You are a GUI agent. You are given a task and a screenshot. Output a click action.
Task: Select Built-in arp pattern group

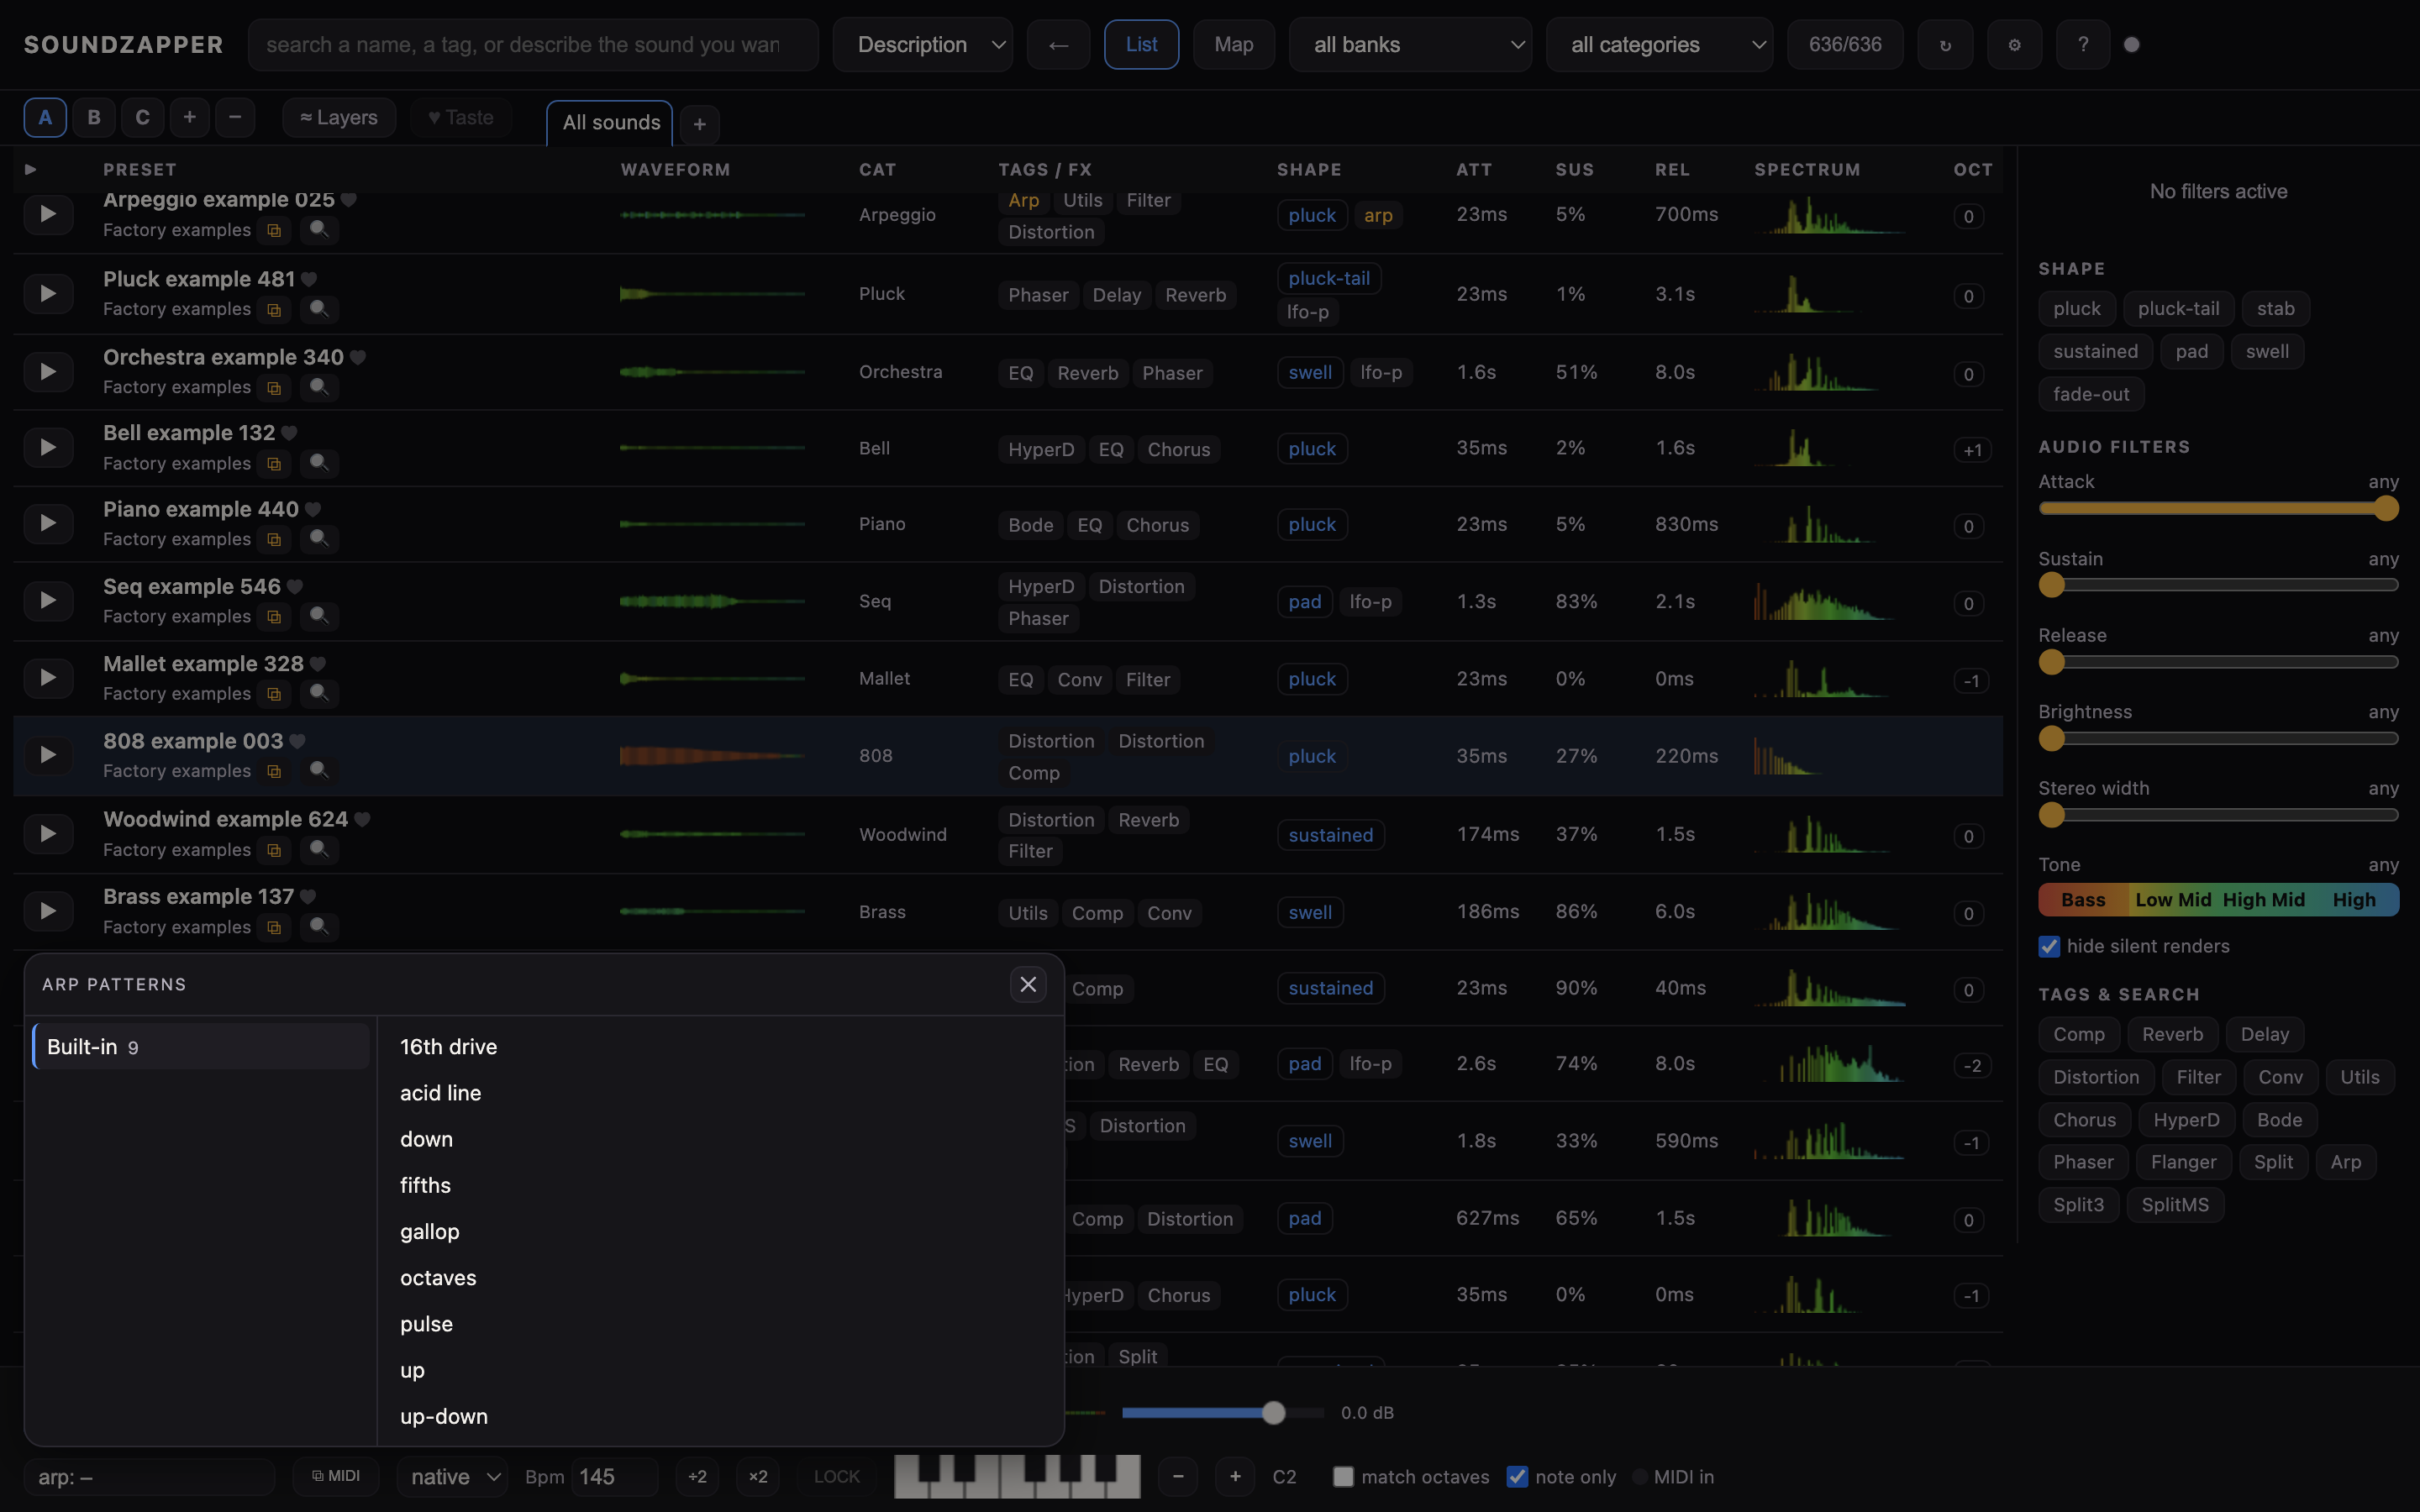[201, 1047]
